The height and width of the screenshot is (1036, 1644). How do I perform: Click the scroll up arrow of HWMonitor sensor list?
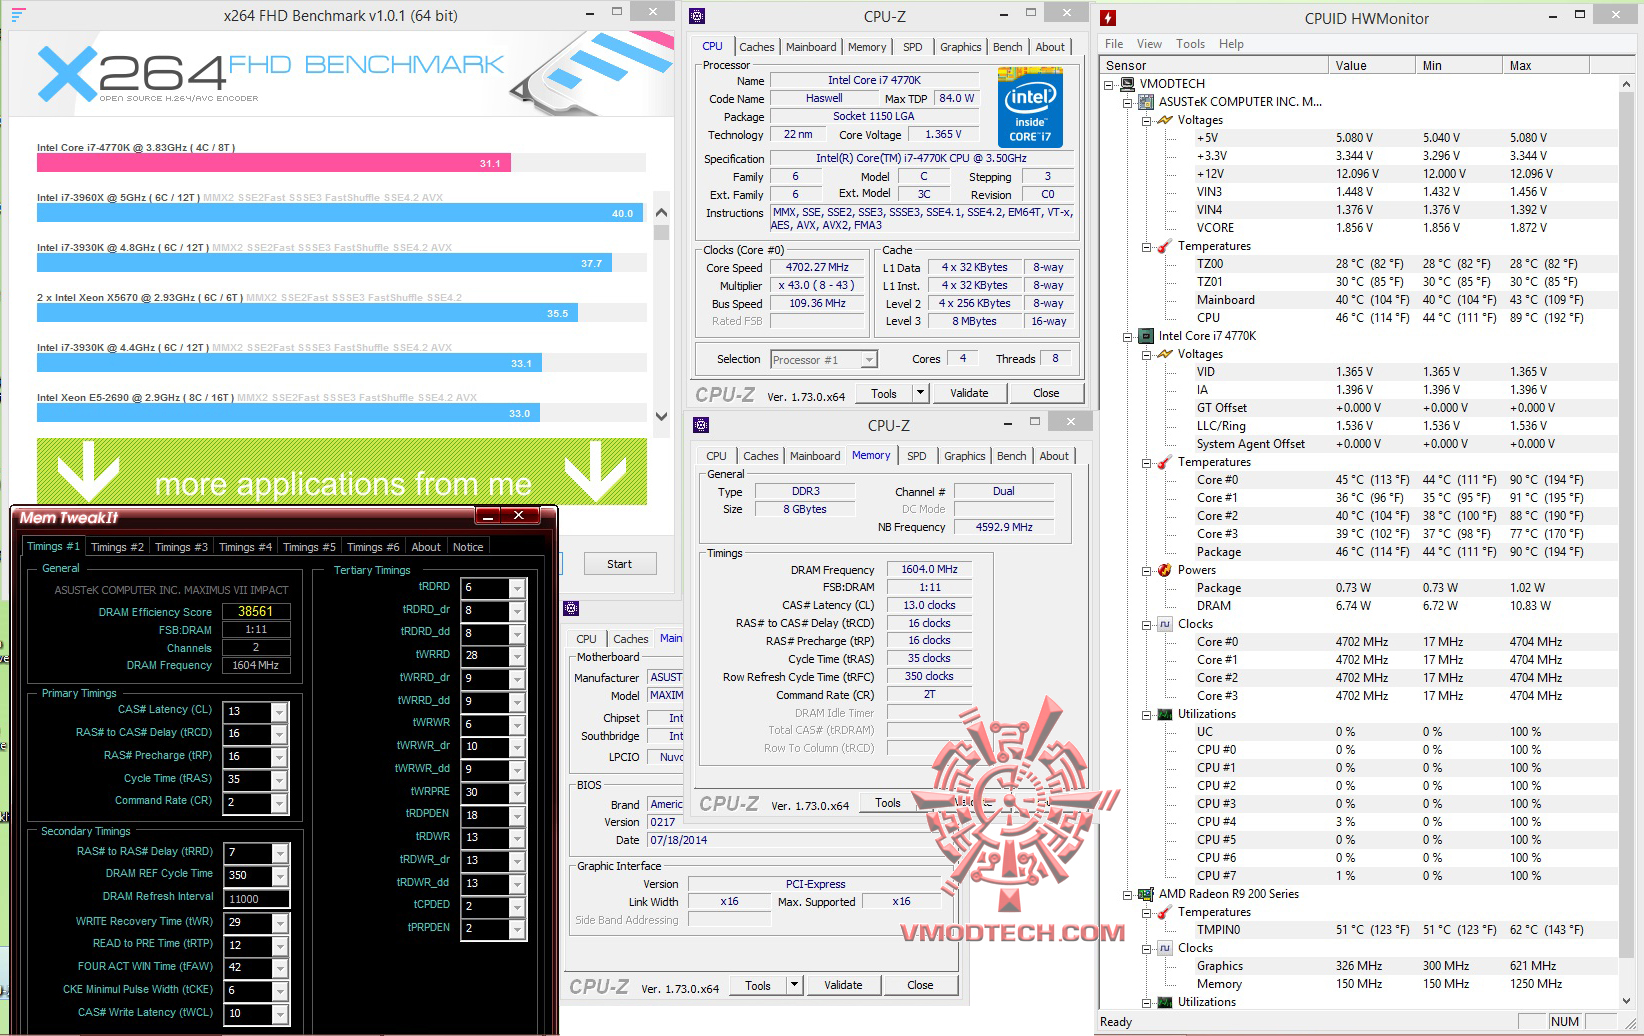1629,85
